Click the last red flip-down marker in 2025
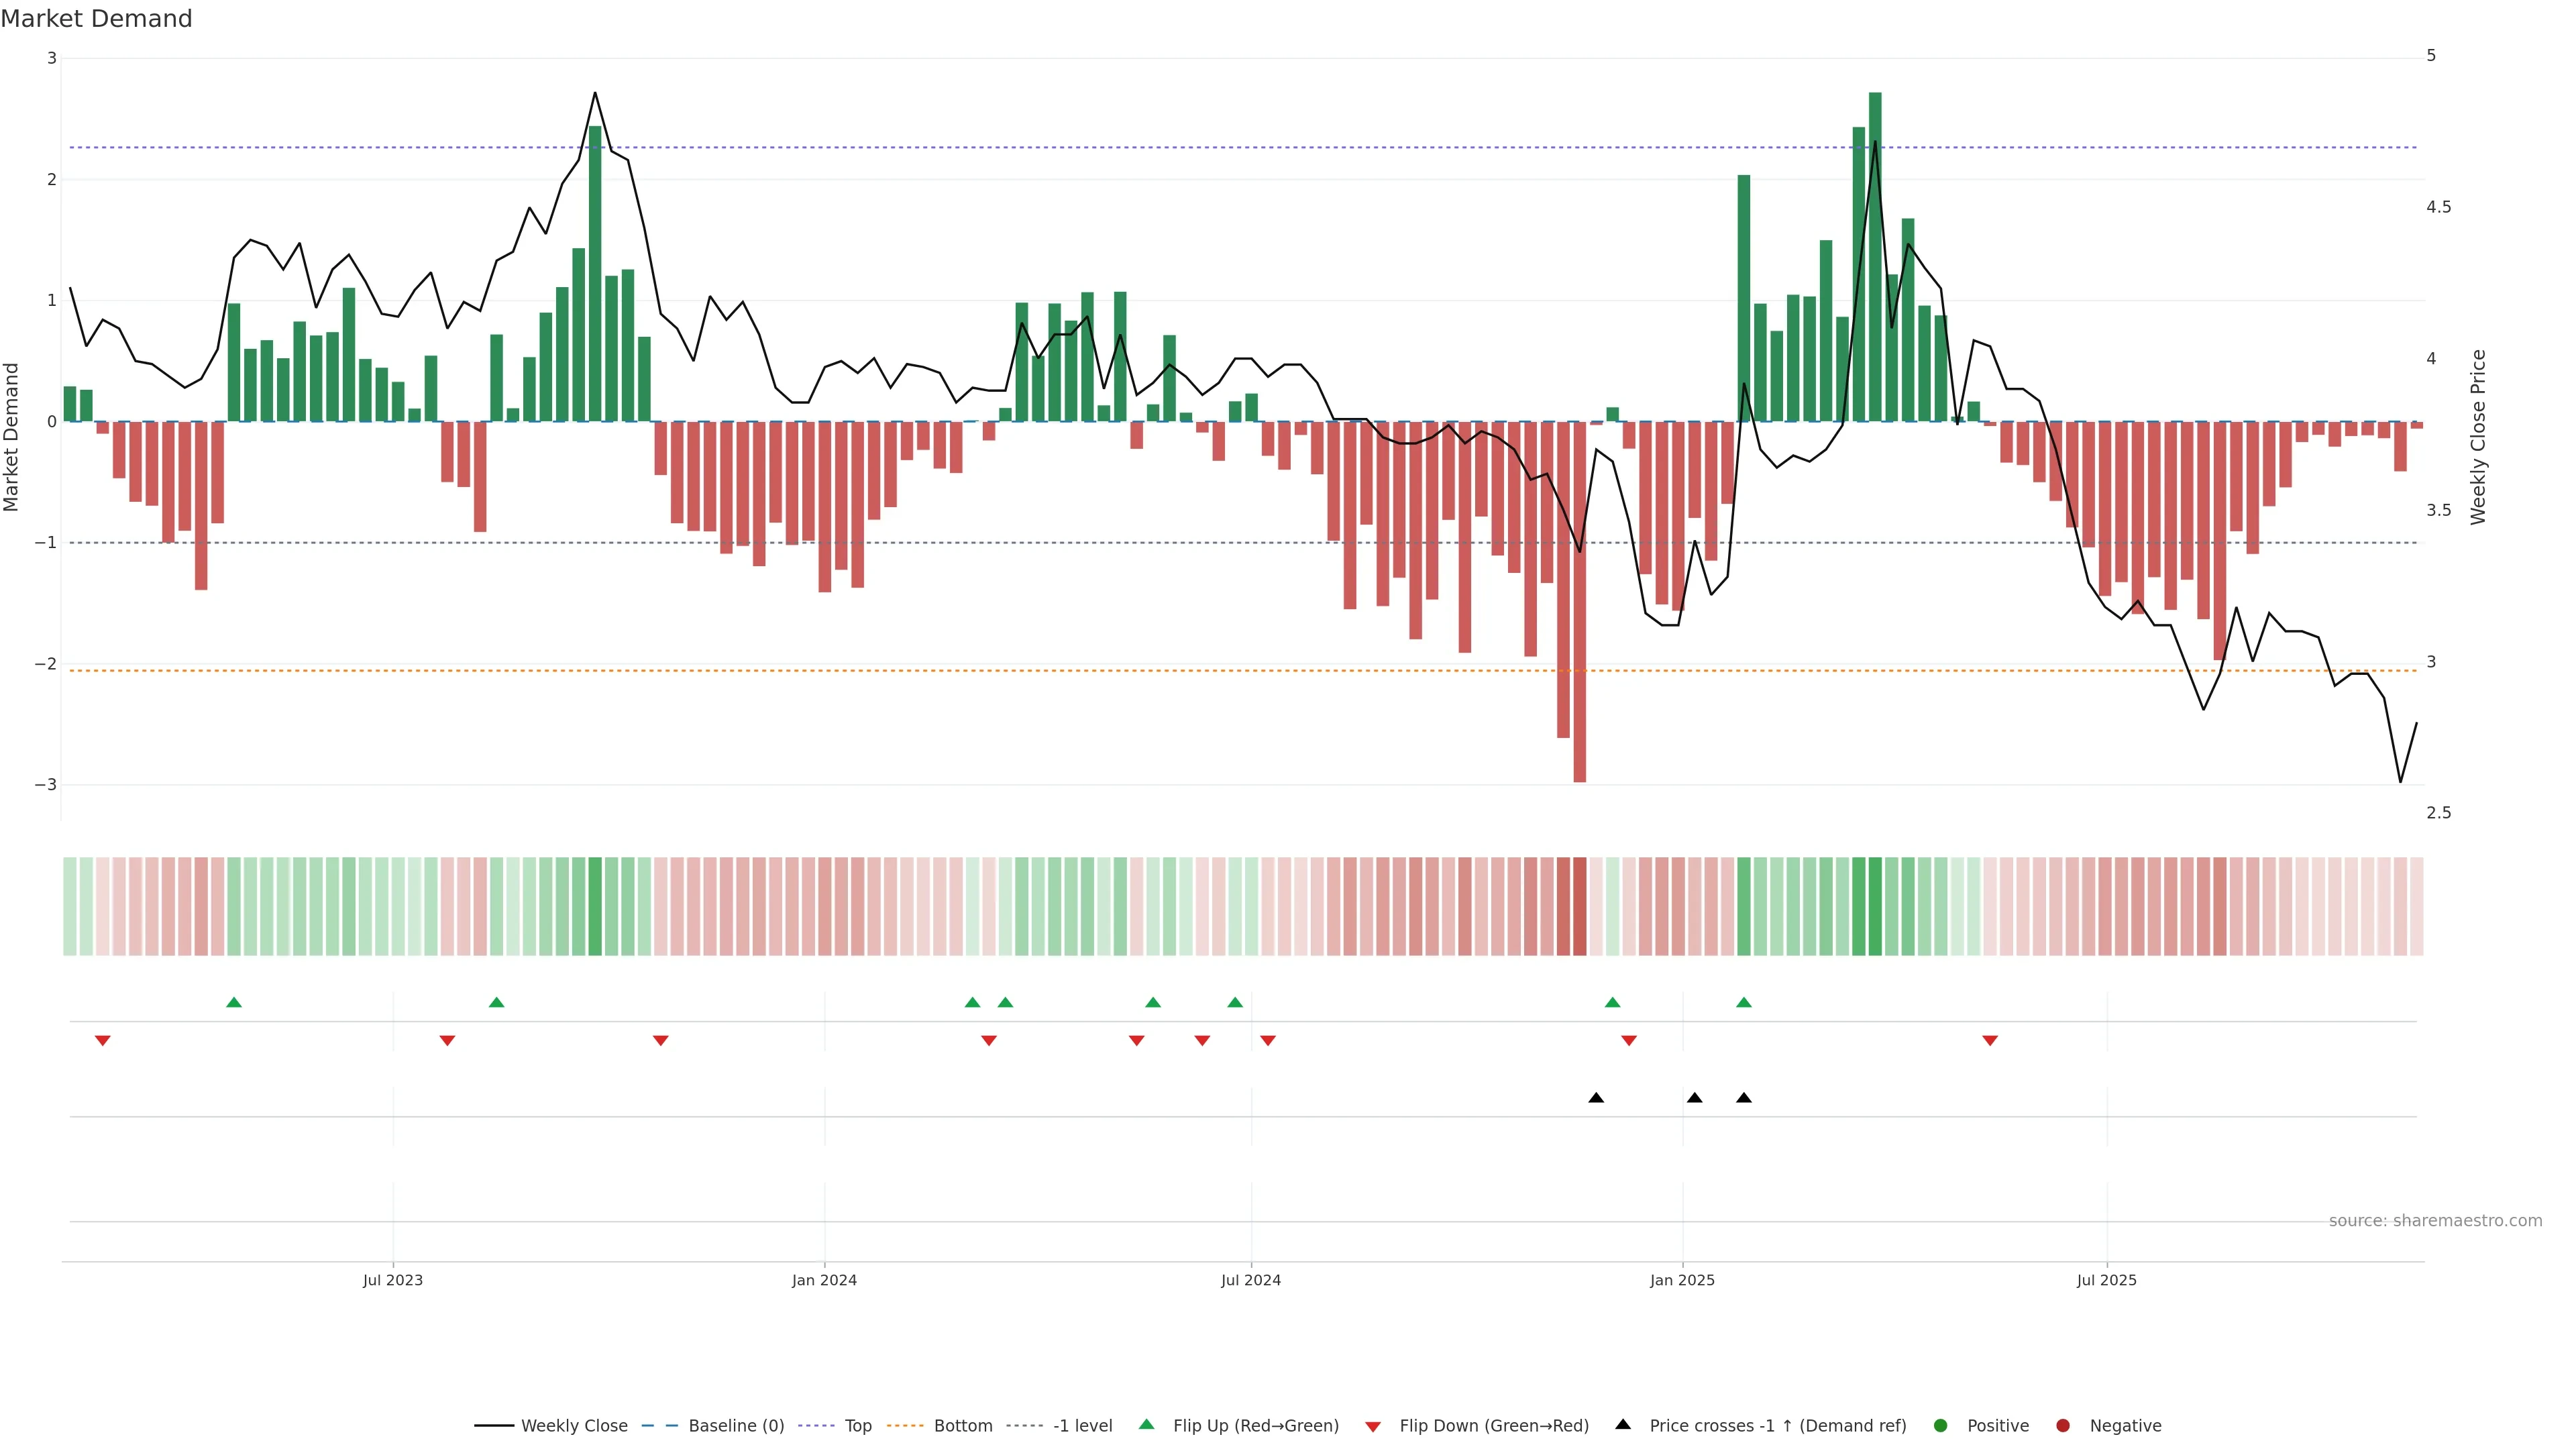 1990,1041
